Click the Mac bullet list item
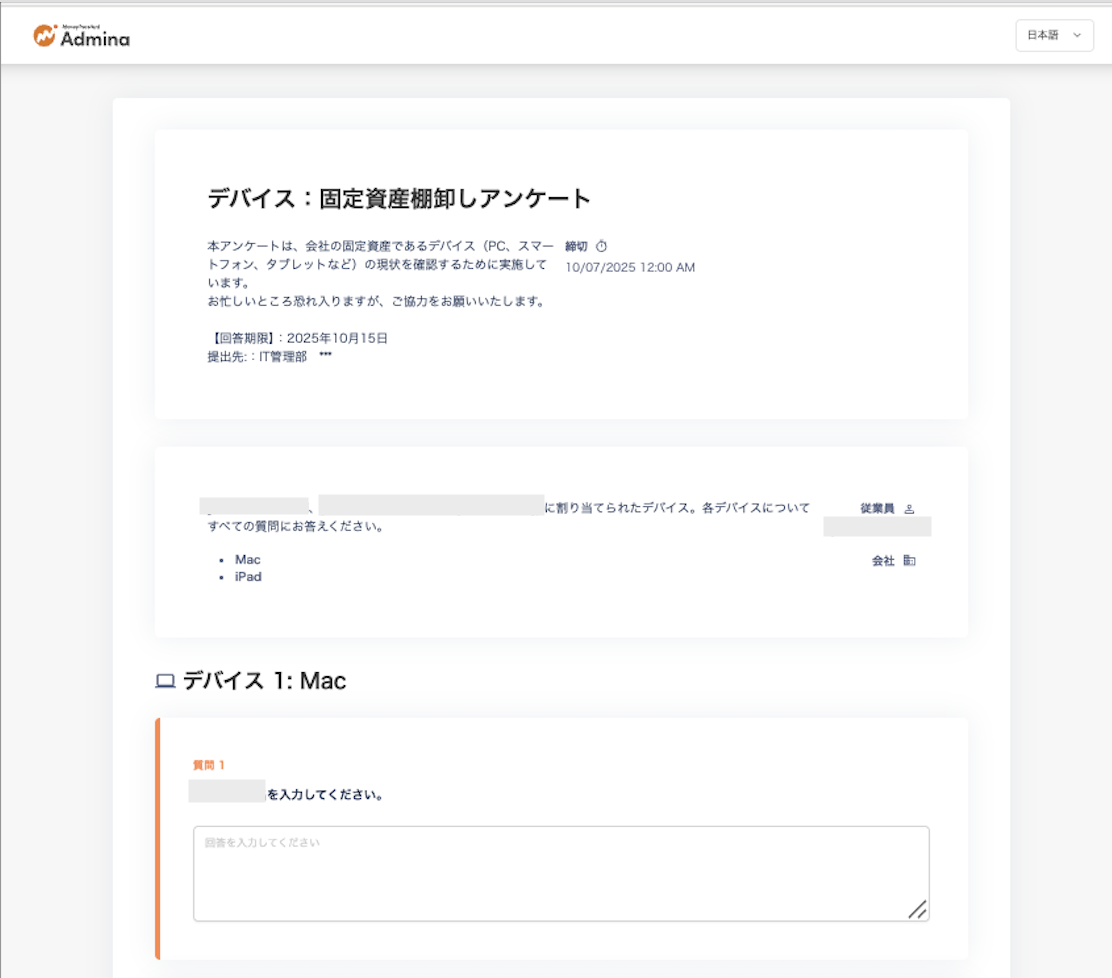Image resolution: width=1112 pixels, height=978 pixels. pyautogui.click(x=248, y=560)
